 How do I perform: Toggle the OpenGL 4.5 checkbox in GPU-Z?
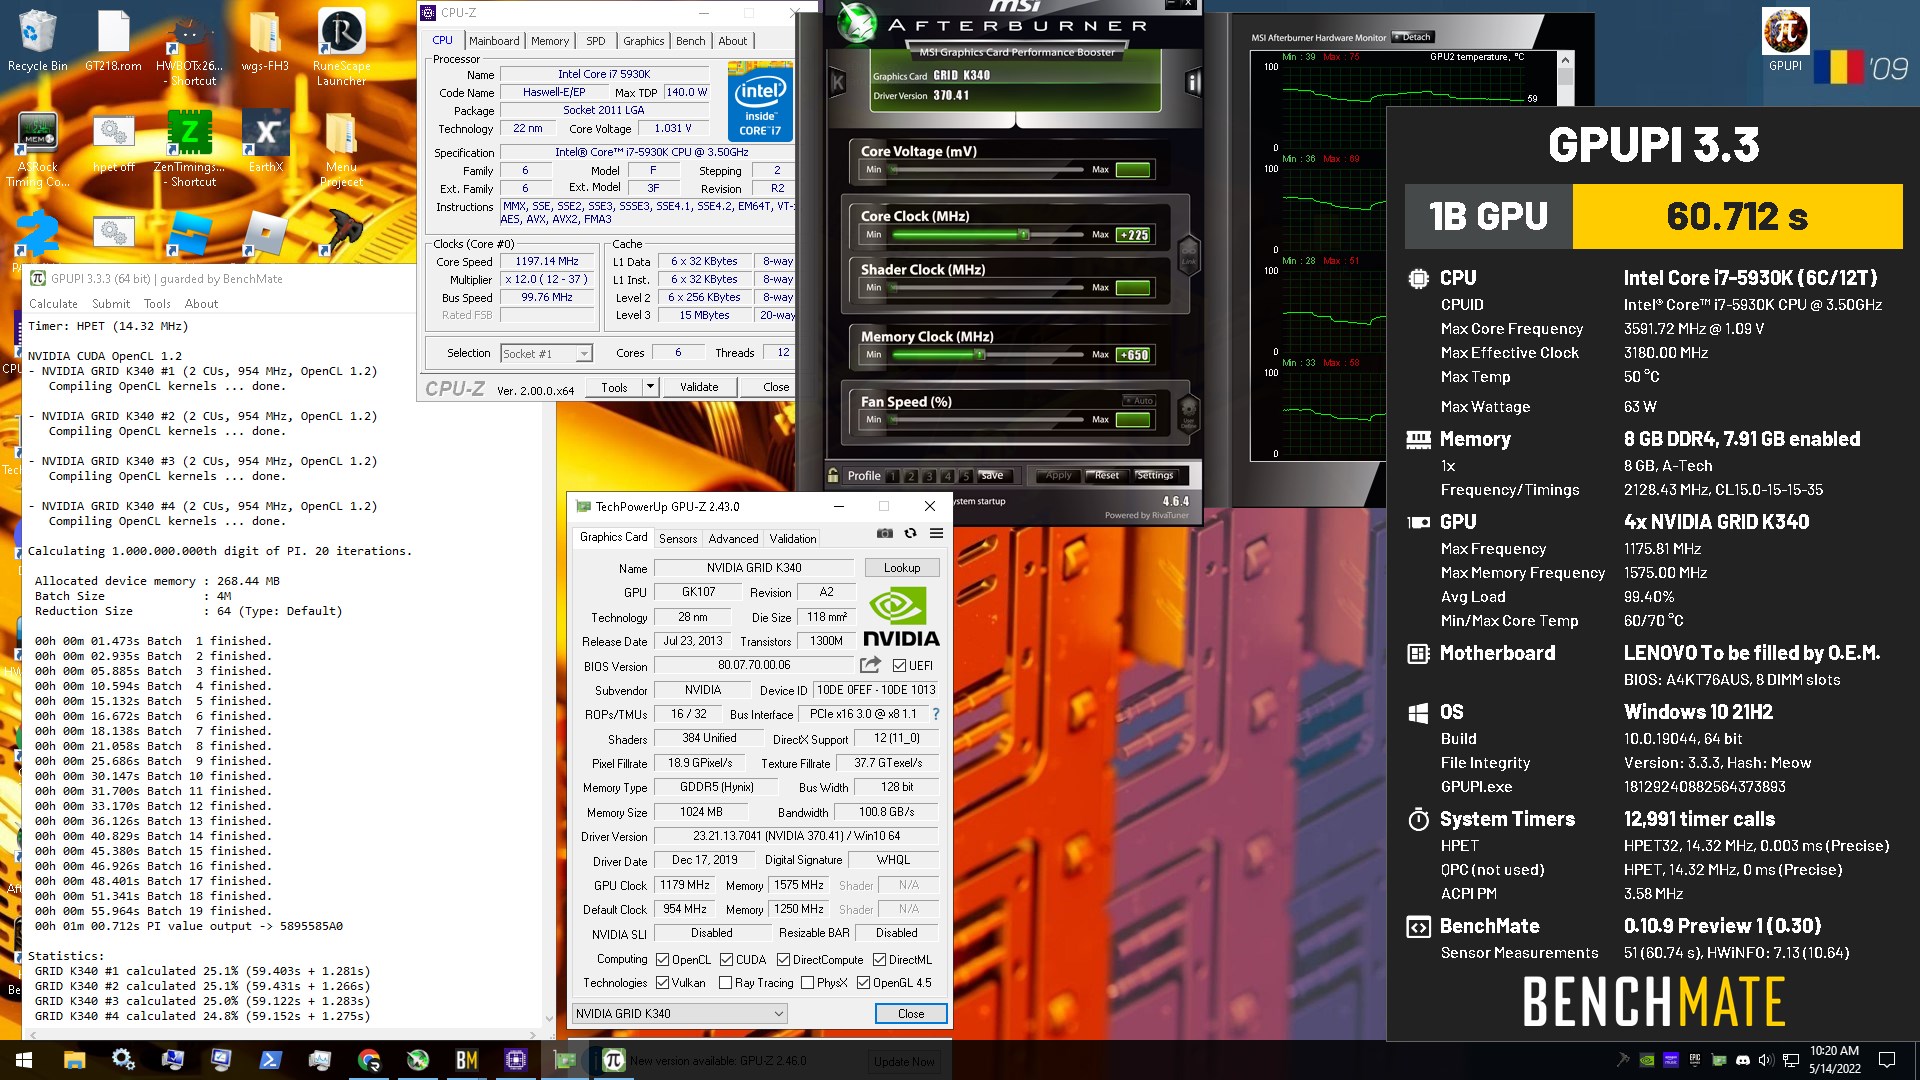(x=863, y=983)
